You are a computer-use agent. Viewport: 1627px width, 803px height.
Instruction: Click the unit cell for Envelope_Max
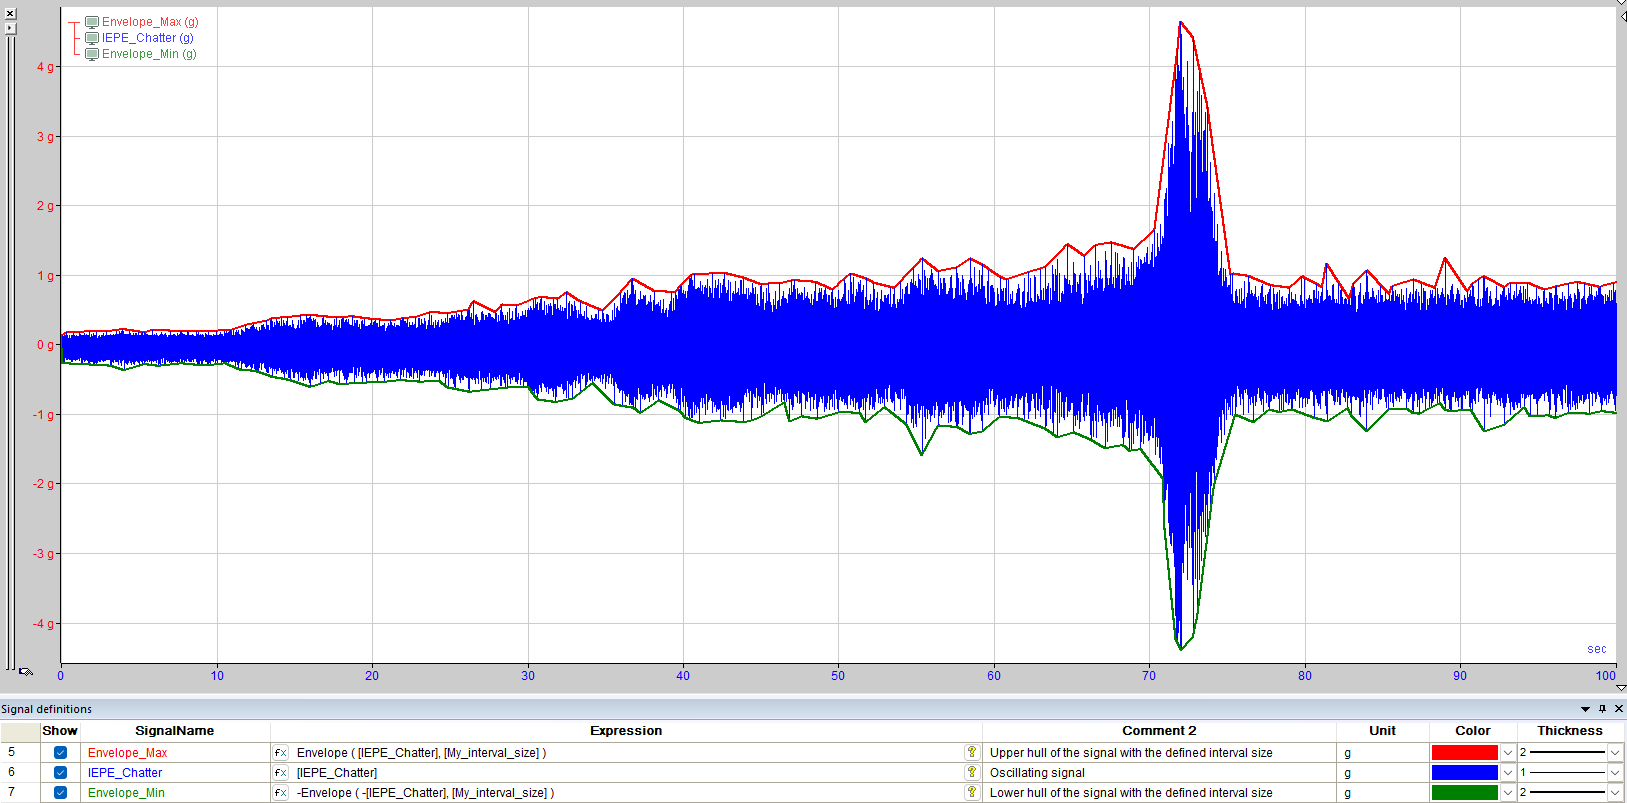click(x=1382, y=753)
